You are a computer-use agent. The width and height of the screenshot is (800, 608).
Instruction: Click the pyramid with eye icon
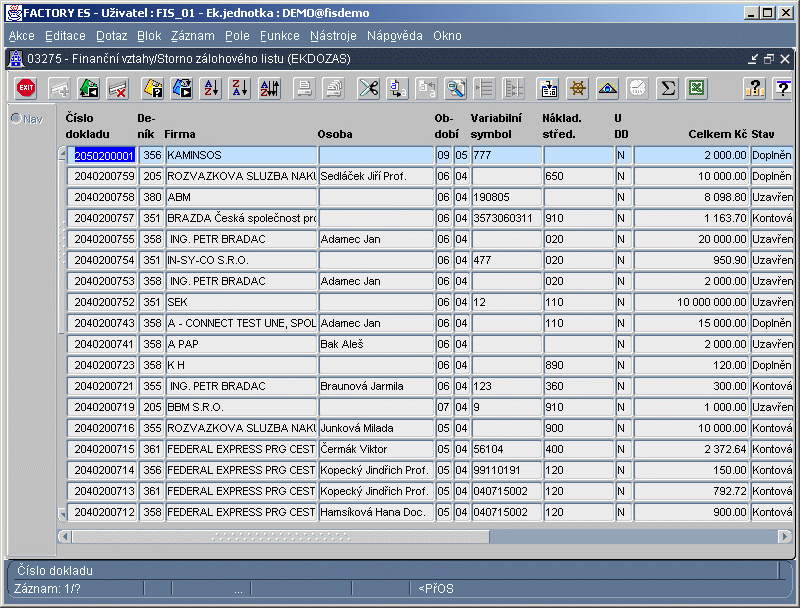click(x=608, y=88)
